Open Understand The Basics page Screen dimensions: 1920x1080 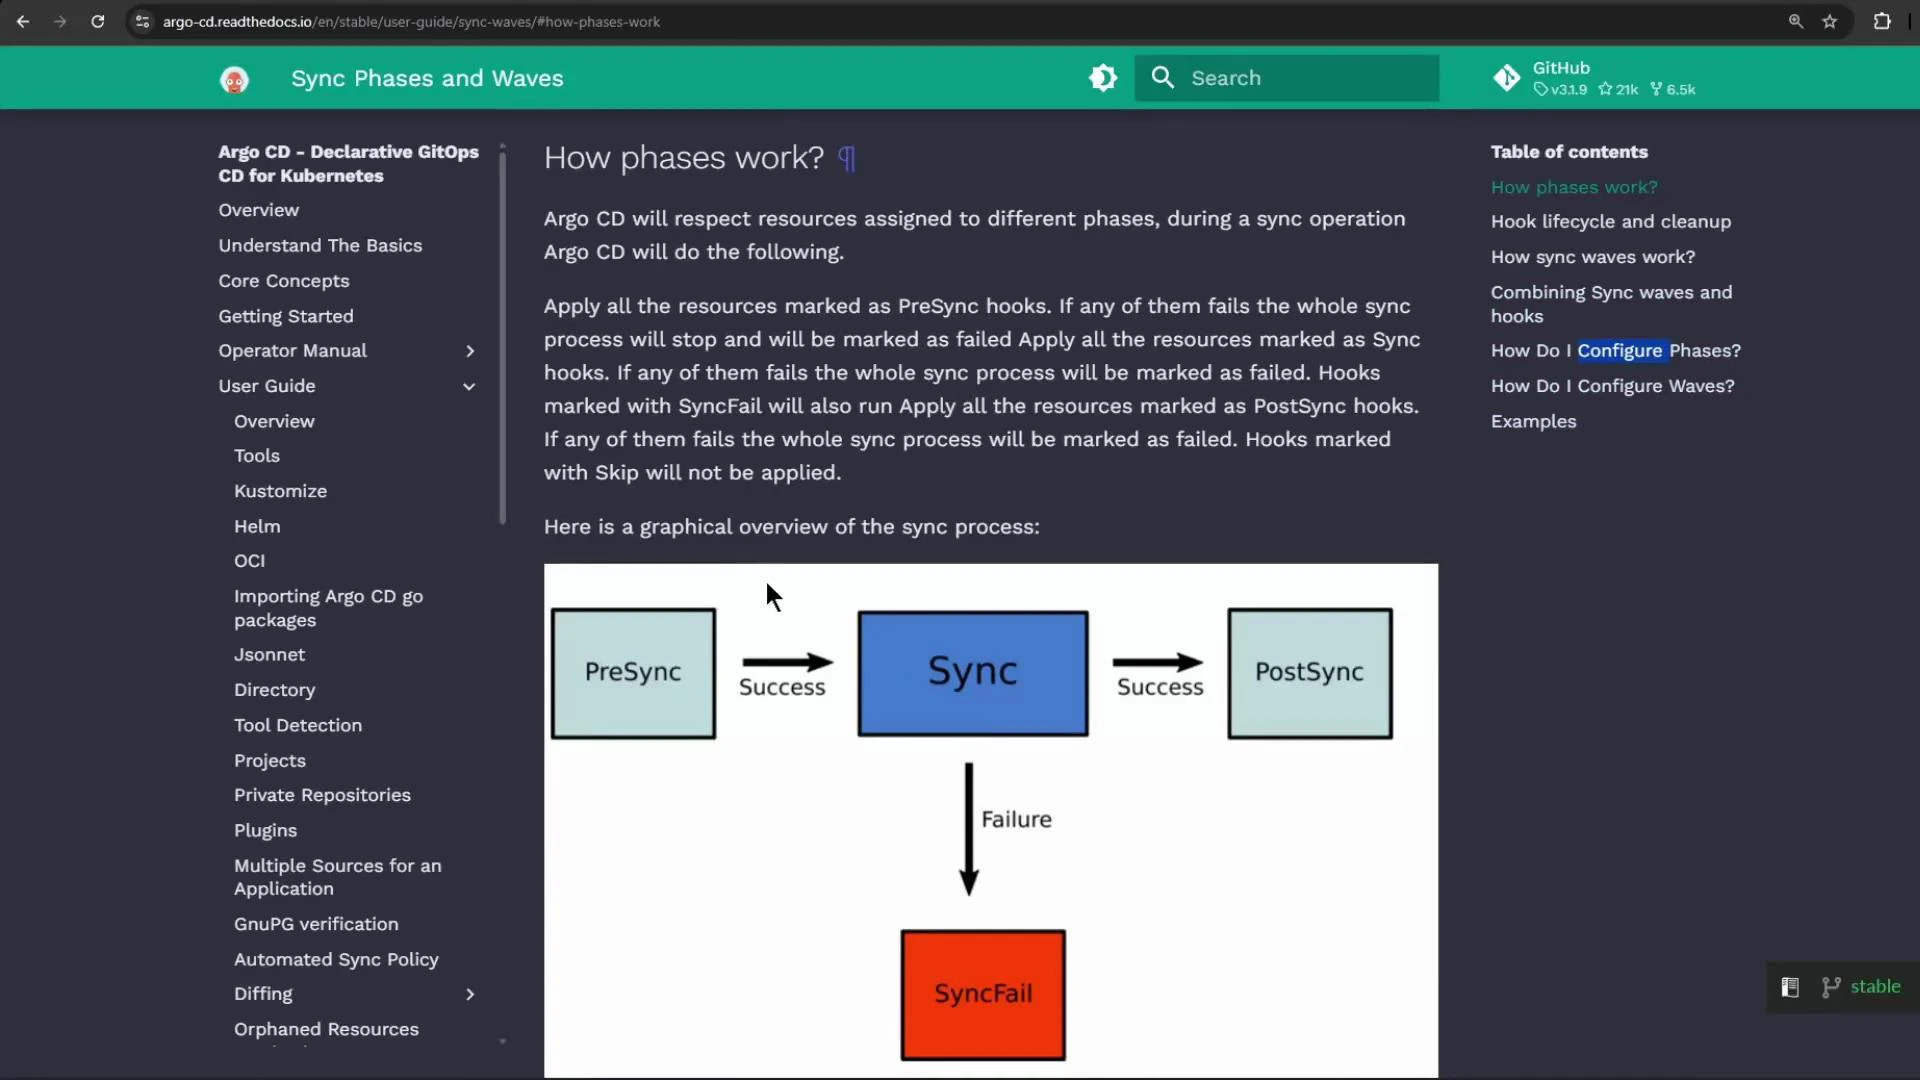click(x=320, y=246)
